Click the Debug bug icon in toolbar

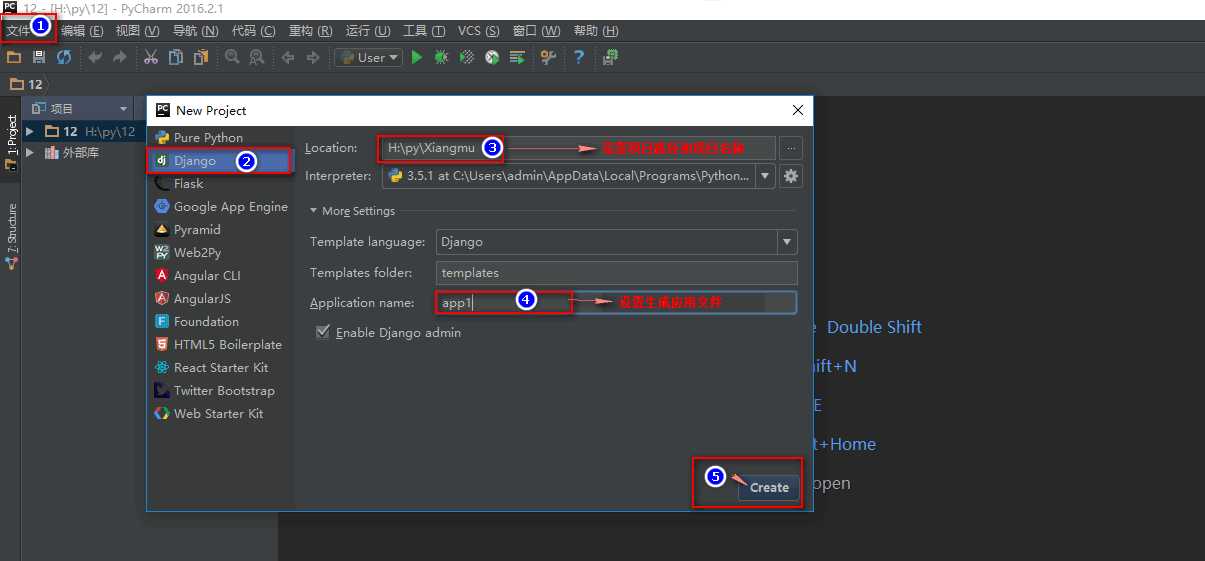[441, 57]
